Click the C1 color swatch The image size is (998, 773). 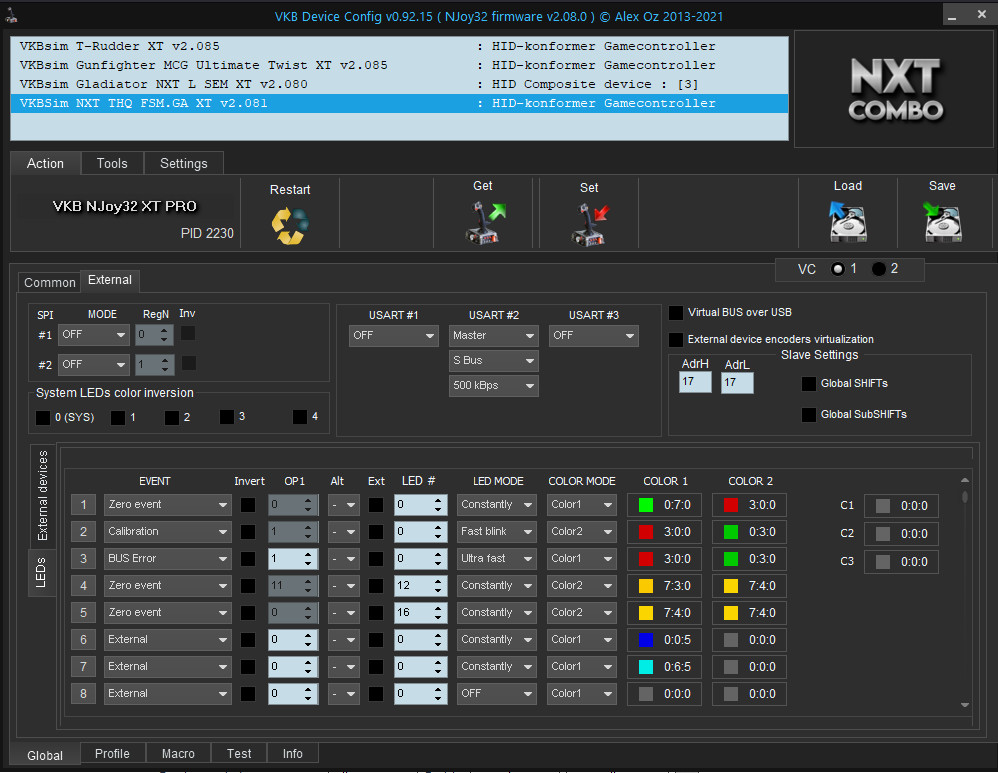click(x=883, y=506)
